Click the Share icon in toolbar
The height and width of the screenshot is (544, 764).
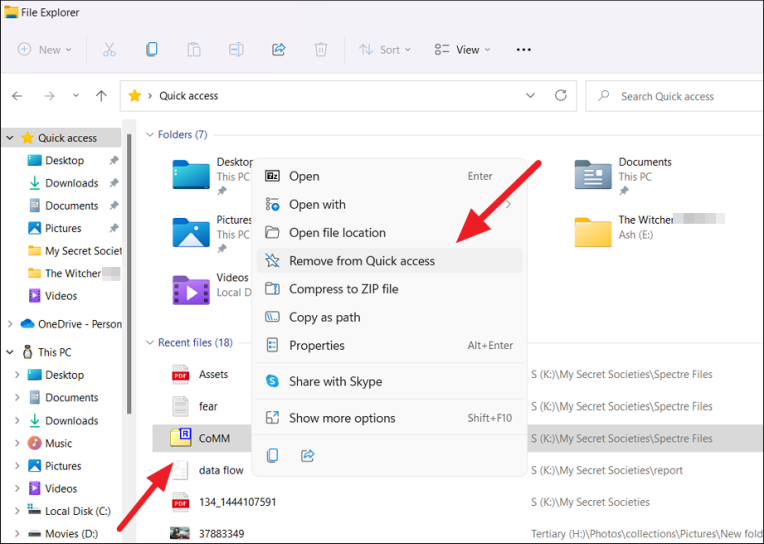pos(279,49)
